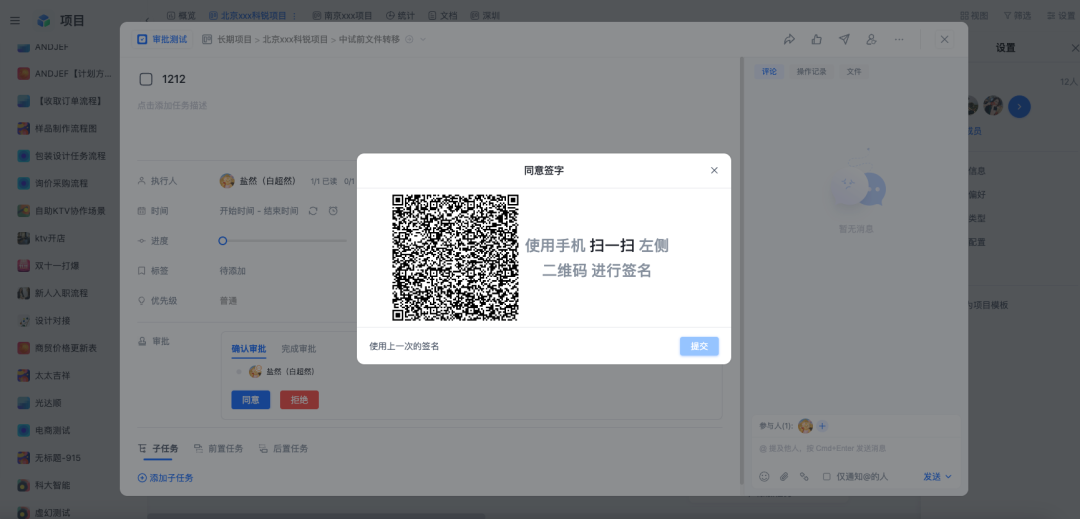Click the 项目 cube logo icon
This screenshot has width=1080, height=519.
(x=44, y=21)
